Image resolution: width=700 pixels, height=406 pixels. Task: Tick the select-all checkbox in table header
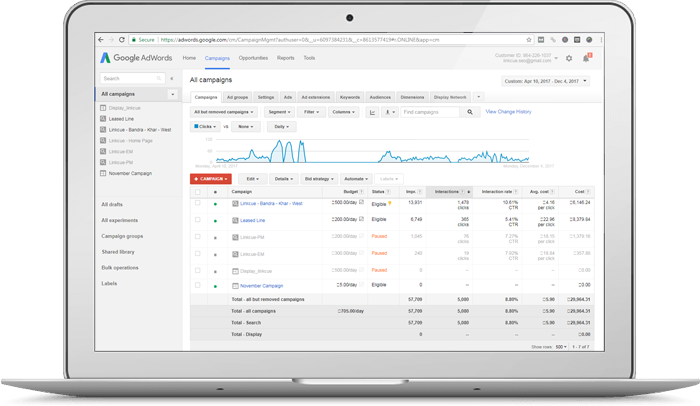(198, 192)
